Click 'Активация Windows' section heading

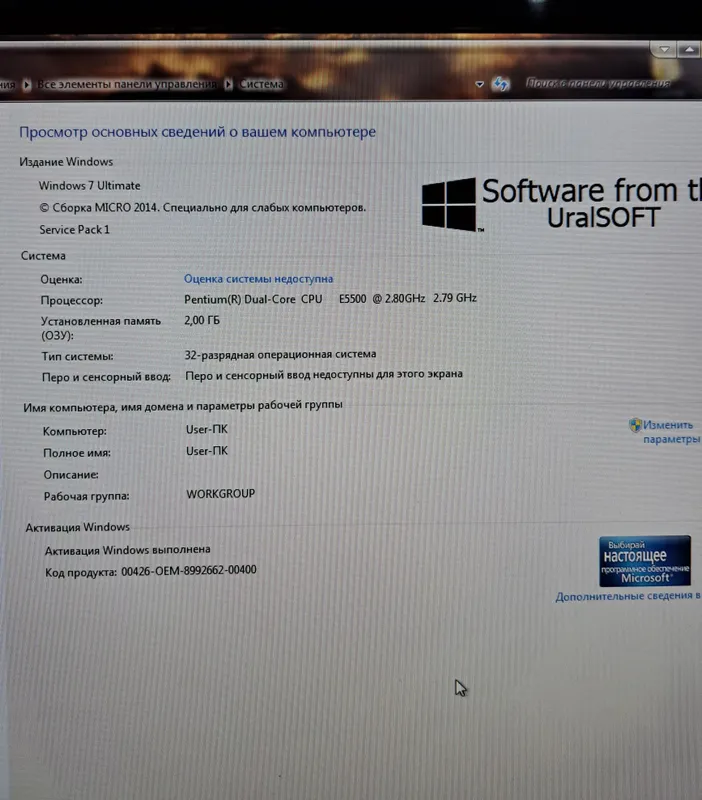tap(78, 527)
